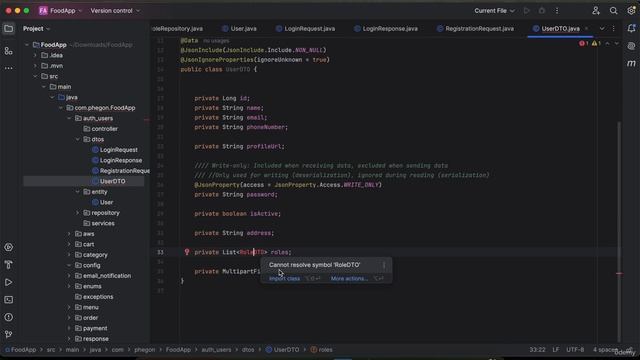Select the services package
The height and width of the screenshot is (360, 640).
[103, 224]
